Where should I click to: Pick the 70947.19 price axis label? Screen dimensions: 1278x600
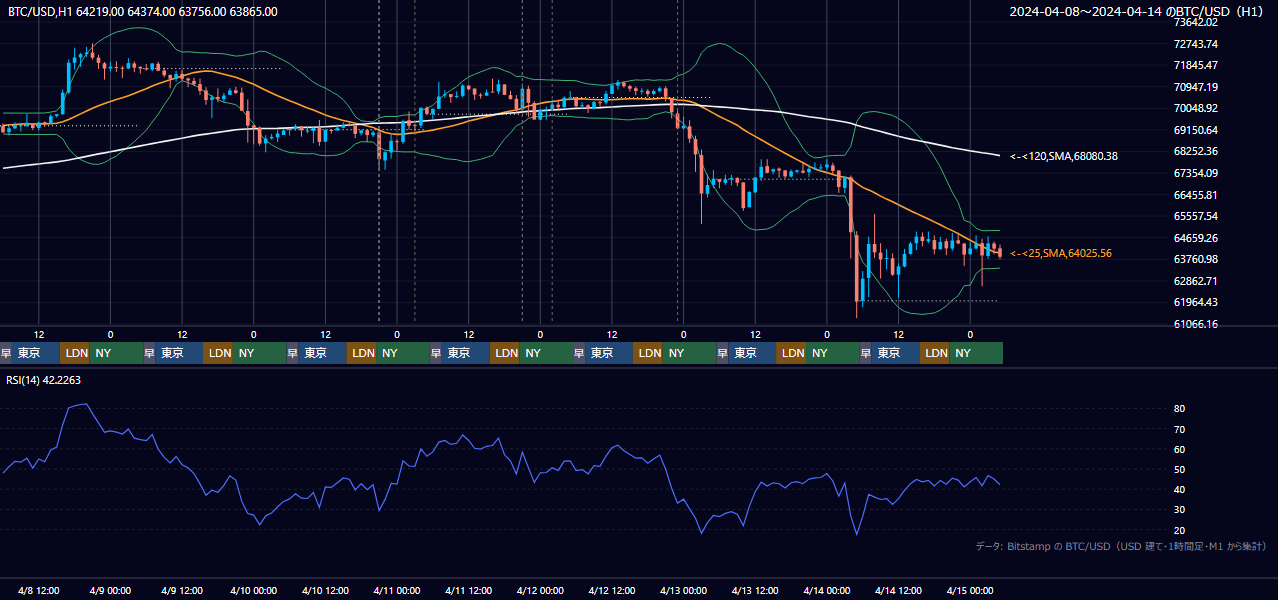pyautogui.click(x=1195, y=87)
